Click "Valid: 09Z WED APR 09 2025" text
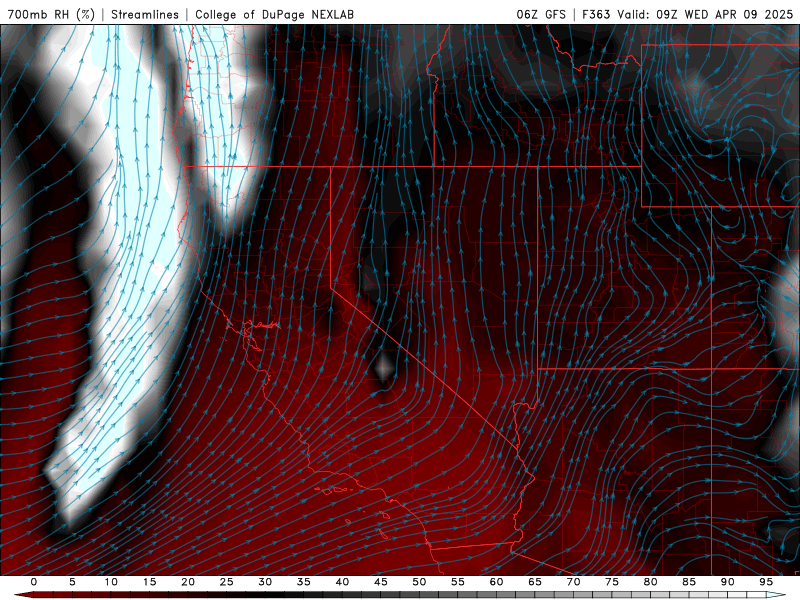 click(705, 14)
